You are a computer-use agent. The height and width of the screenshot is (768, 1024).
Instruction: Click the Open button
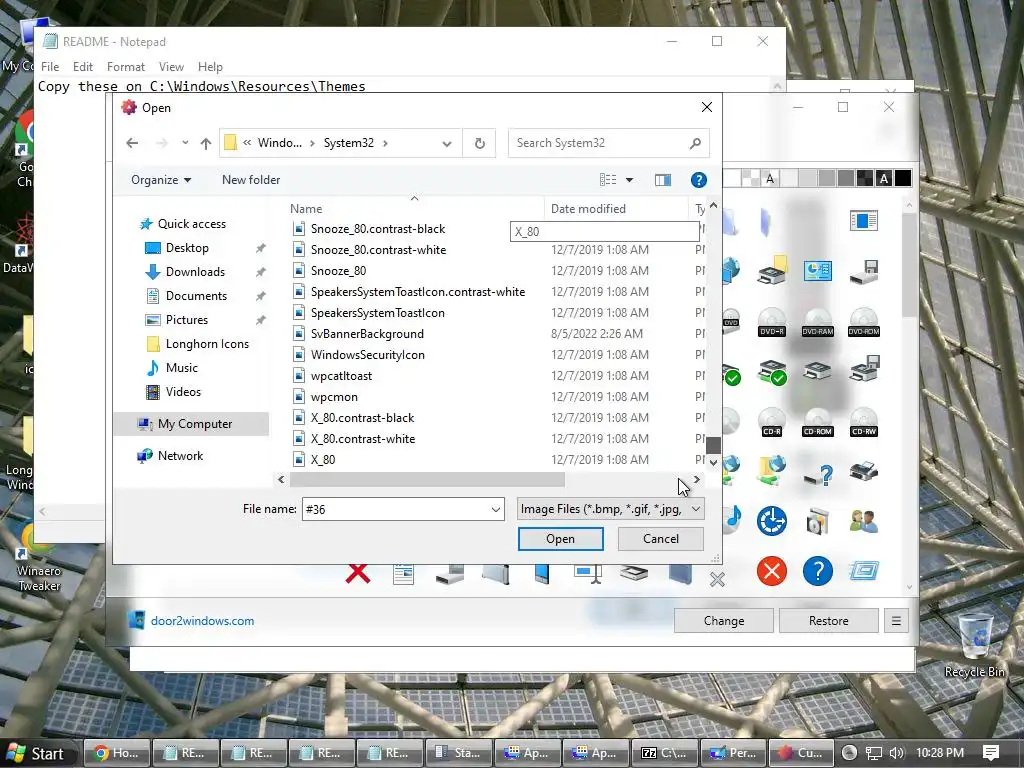560,539
